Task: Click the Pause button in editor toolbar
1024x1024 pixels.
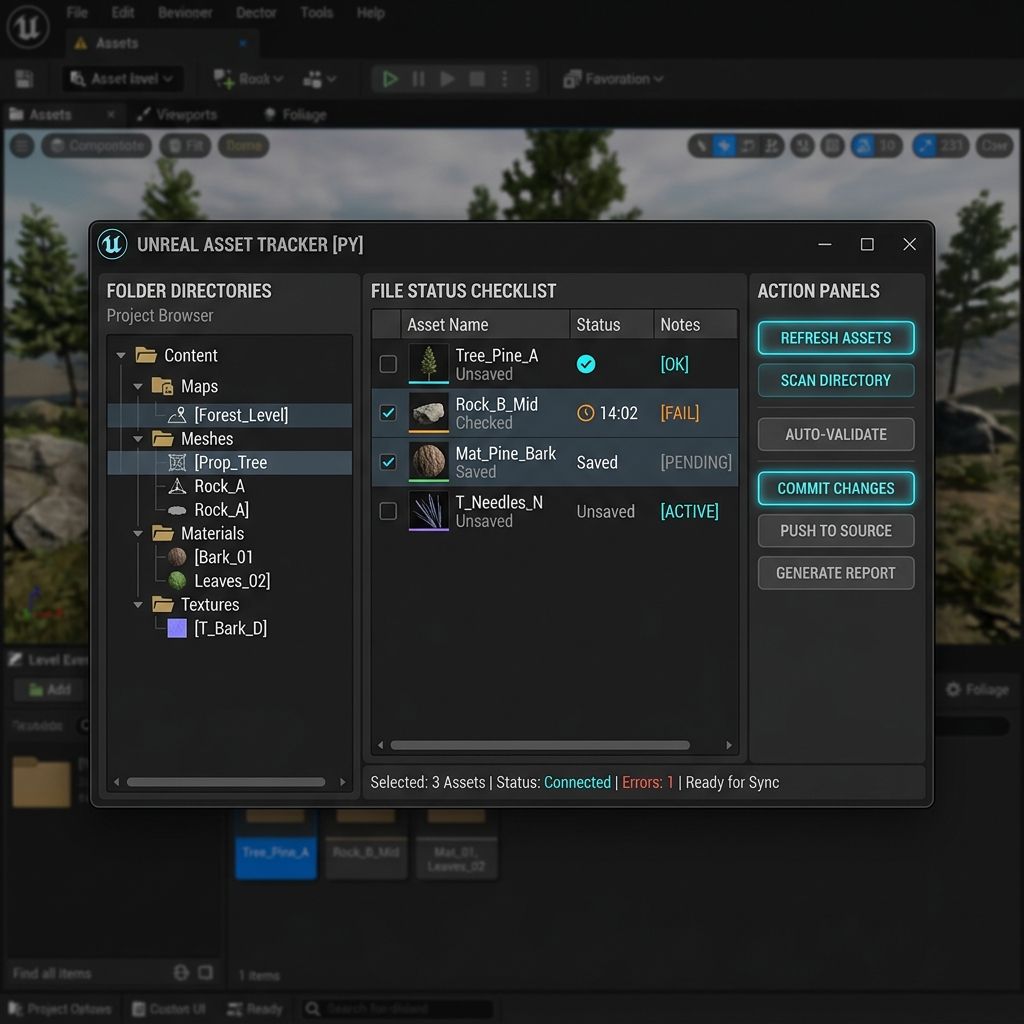Action: pos(419,79)
